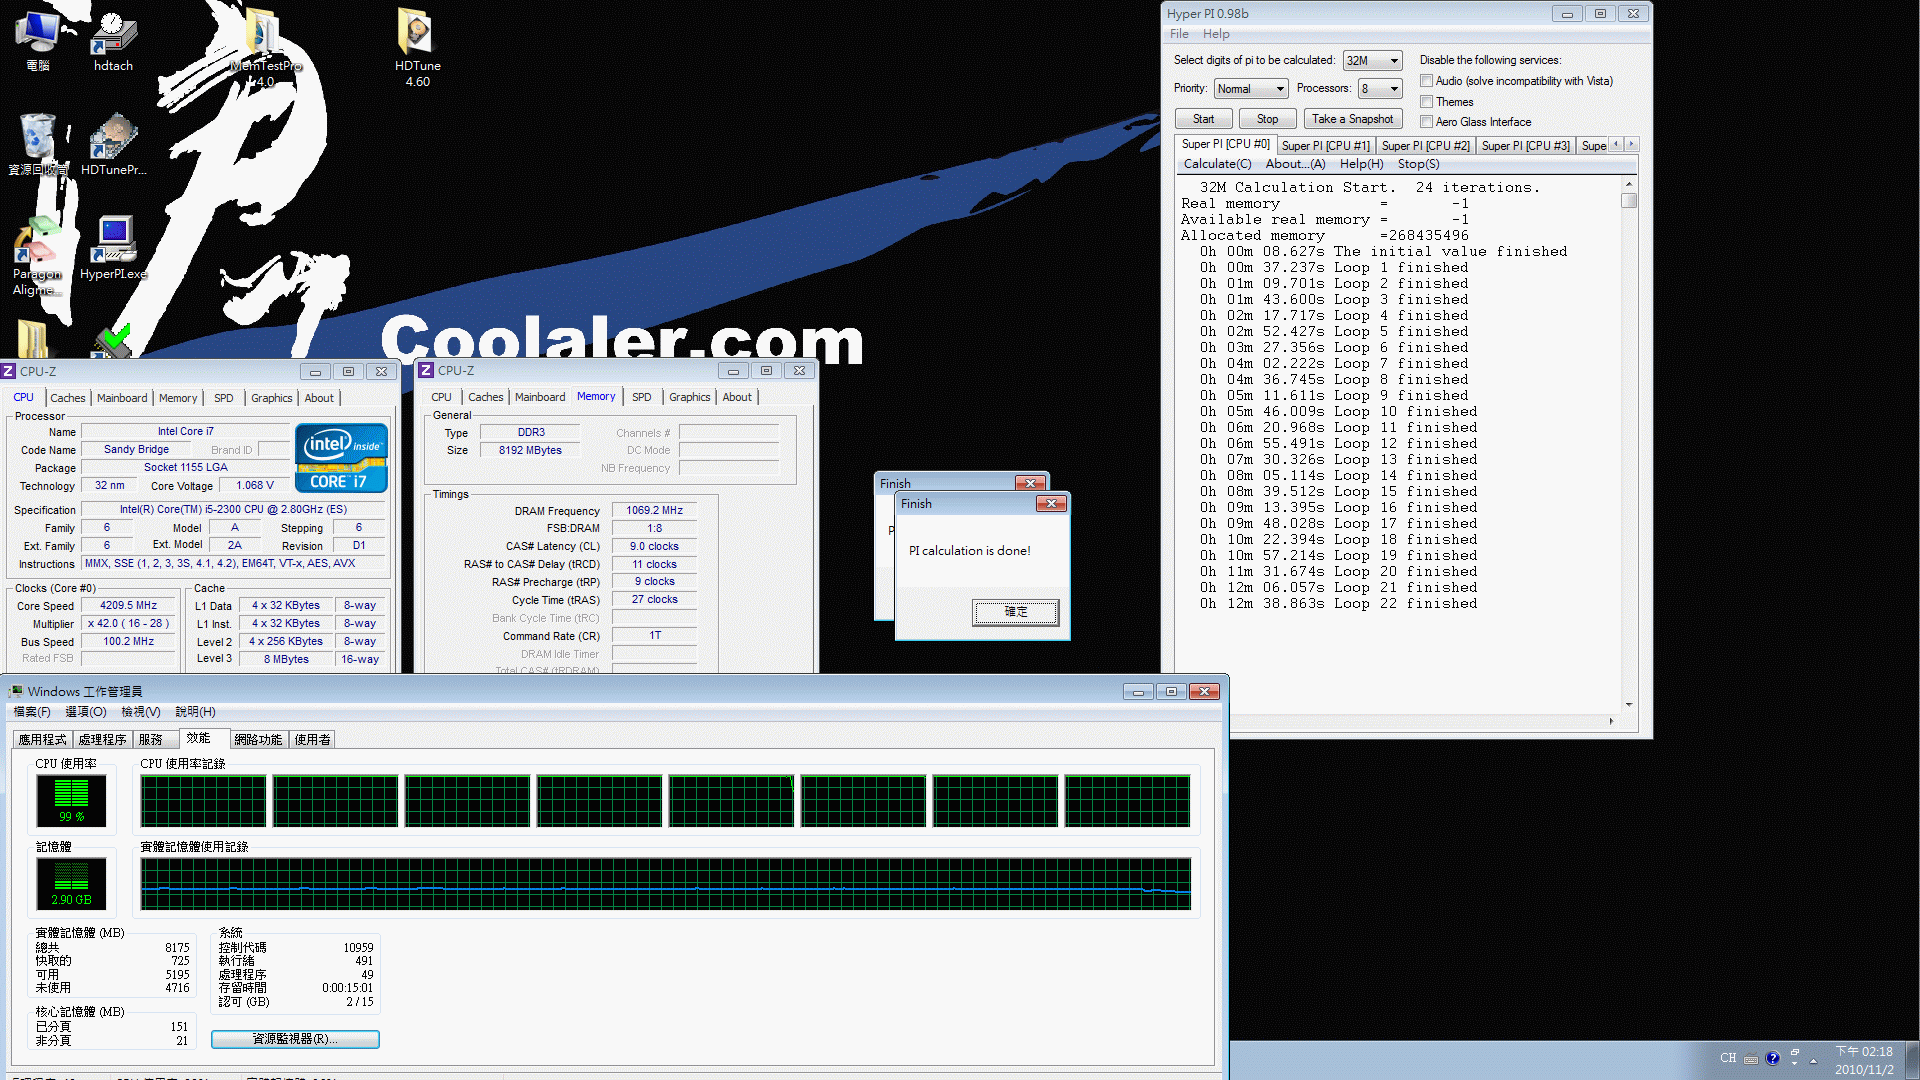
Task: Click the Task Manager title bar icon
Action: (x=16, y=691)
